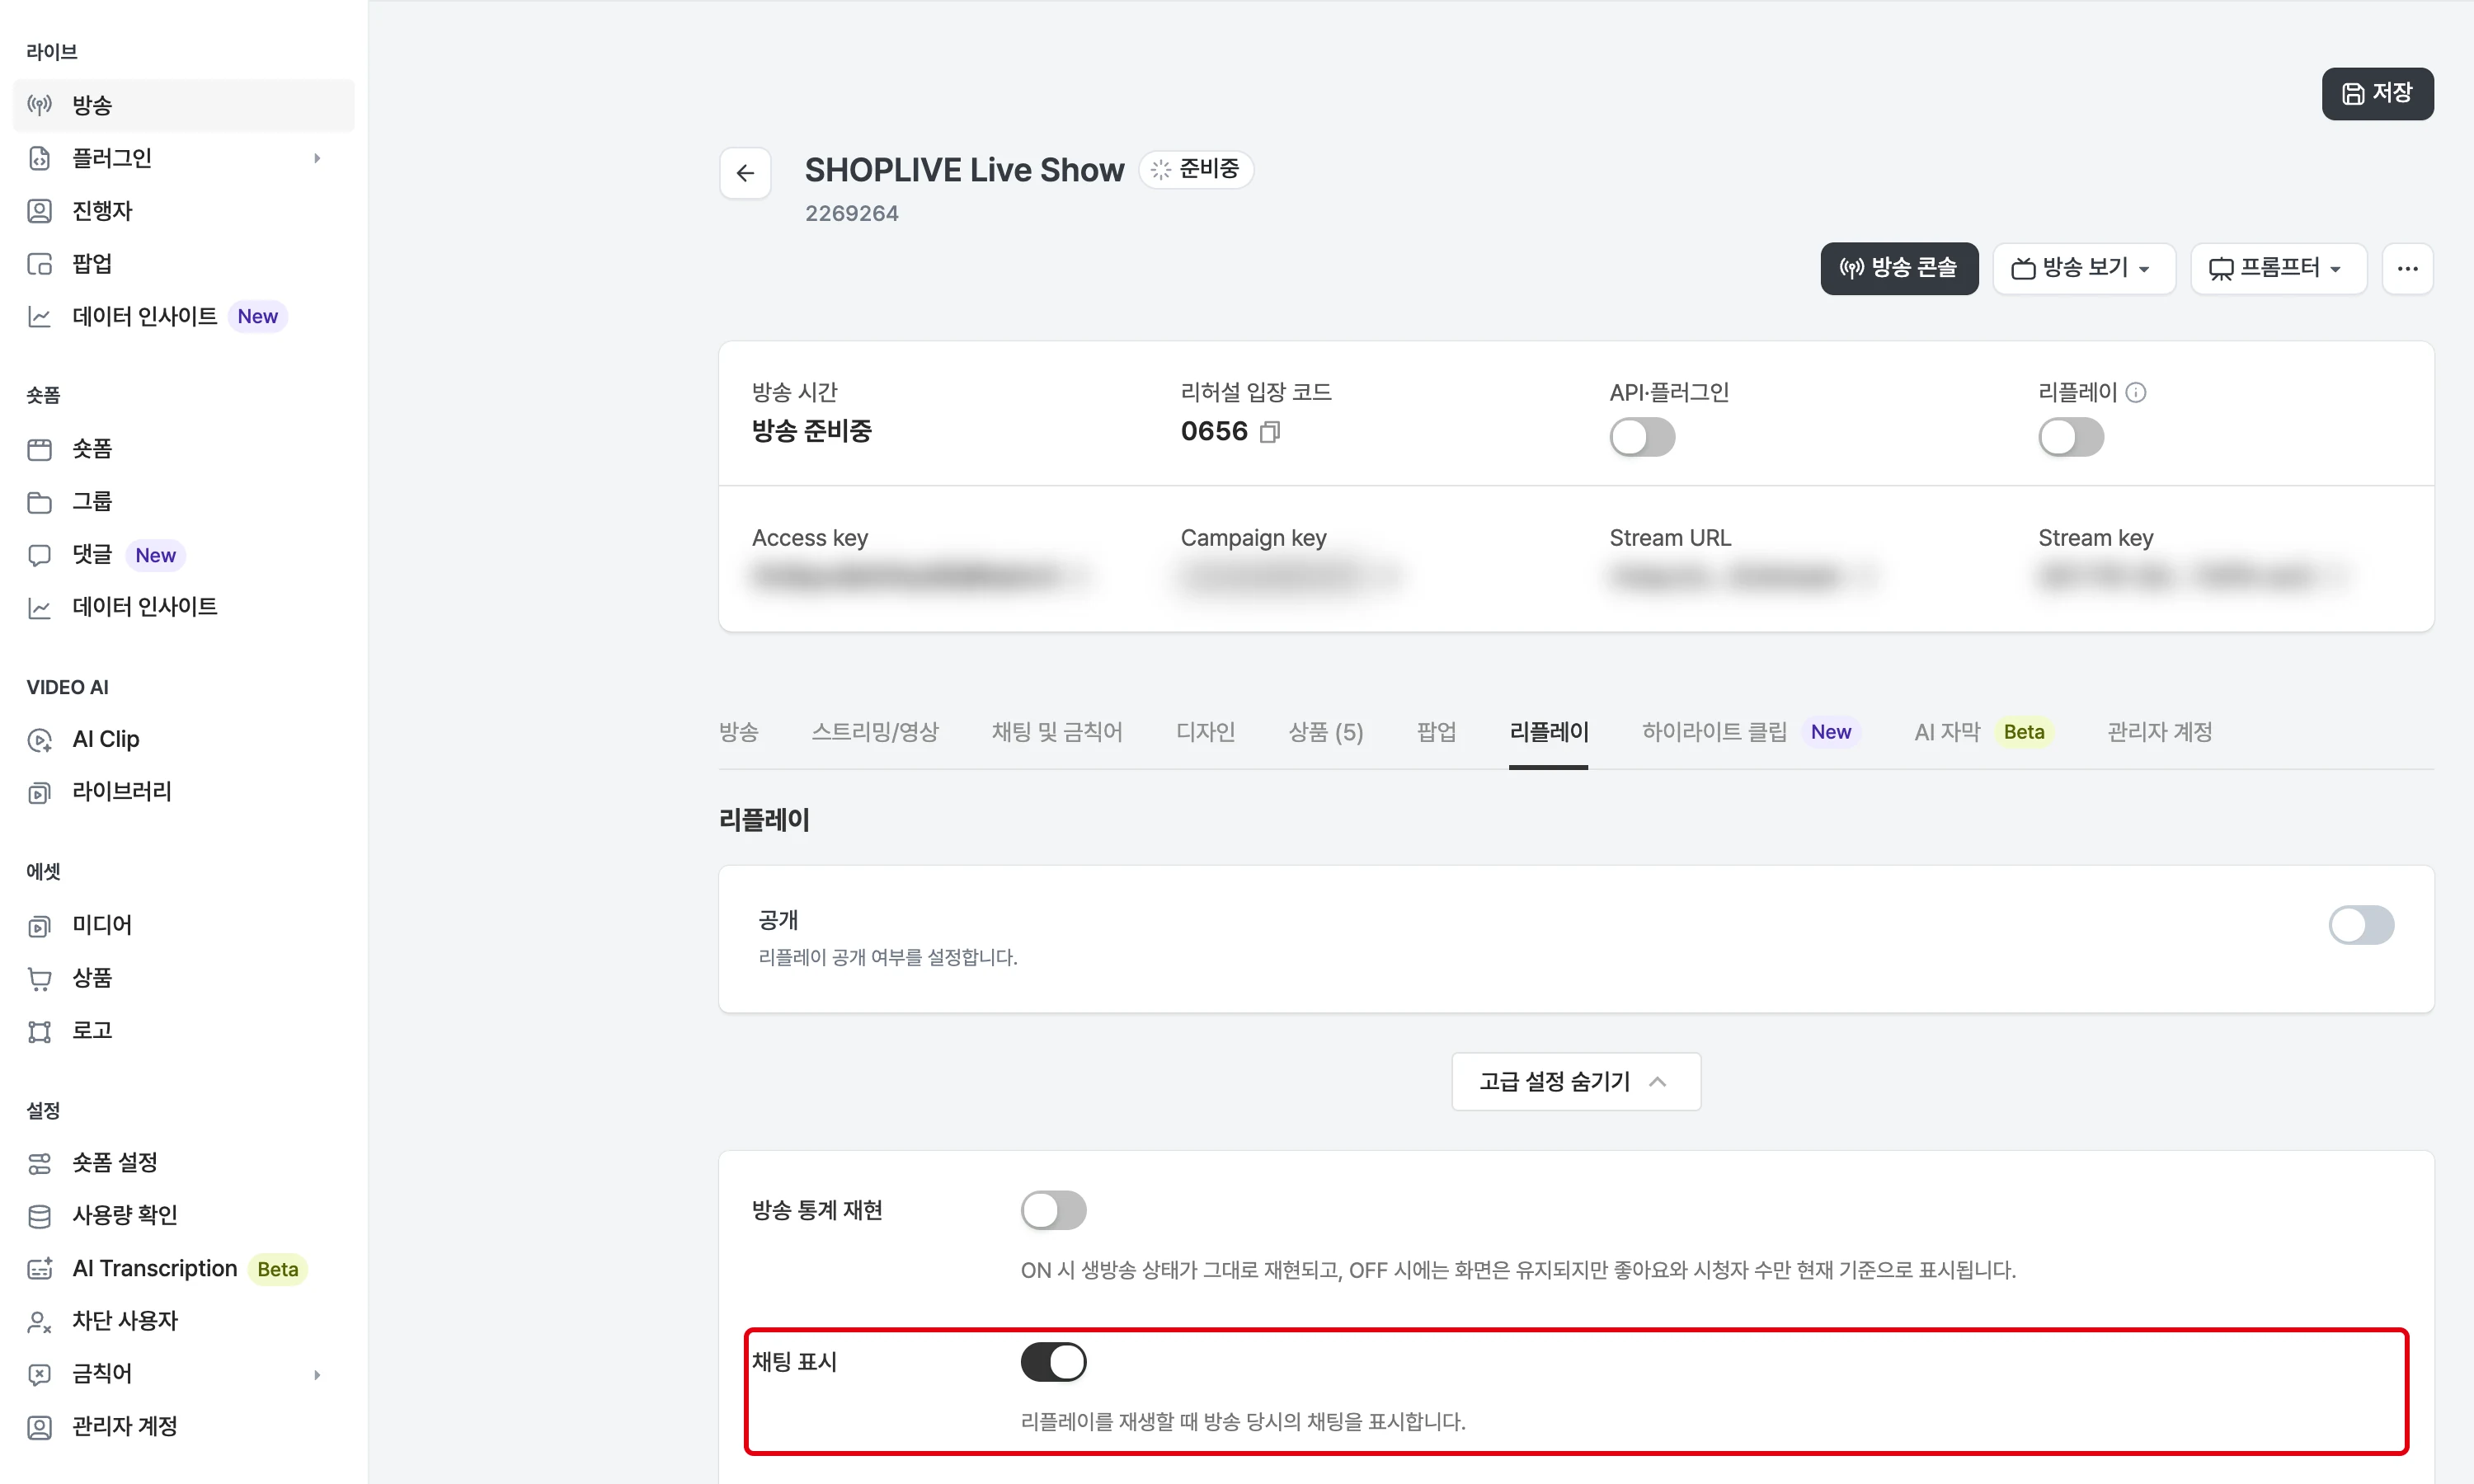Open 데이터 인사이트 New under 라이브
The height and width of the screenshot is (1484, 2474).
pyautogui.click(x=184, y=316)
